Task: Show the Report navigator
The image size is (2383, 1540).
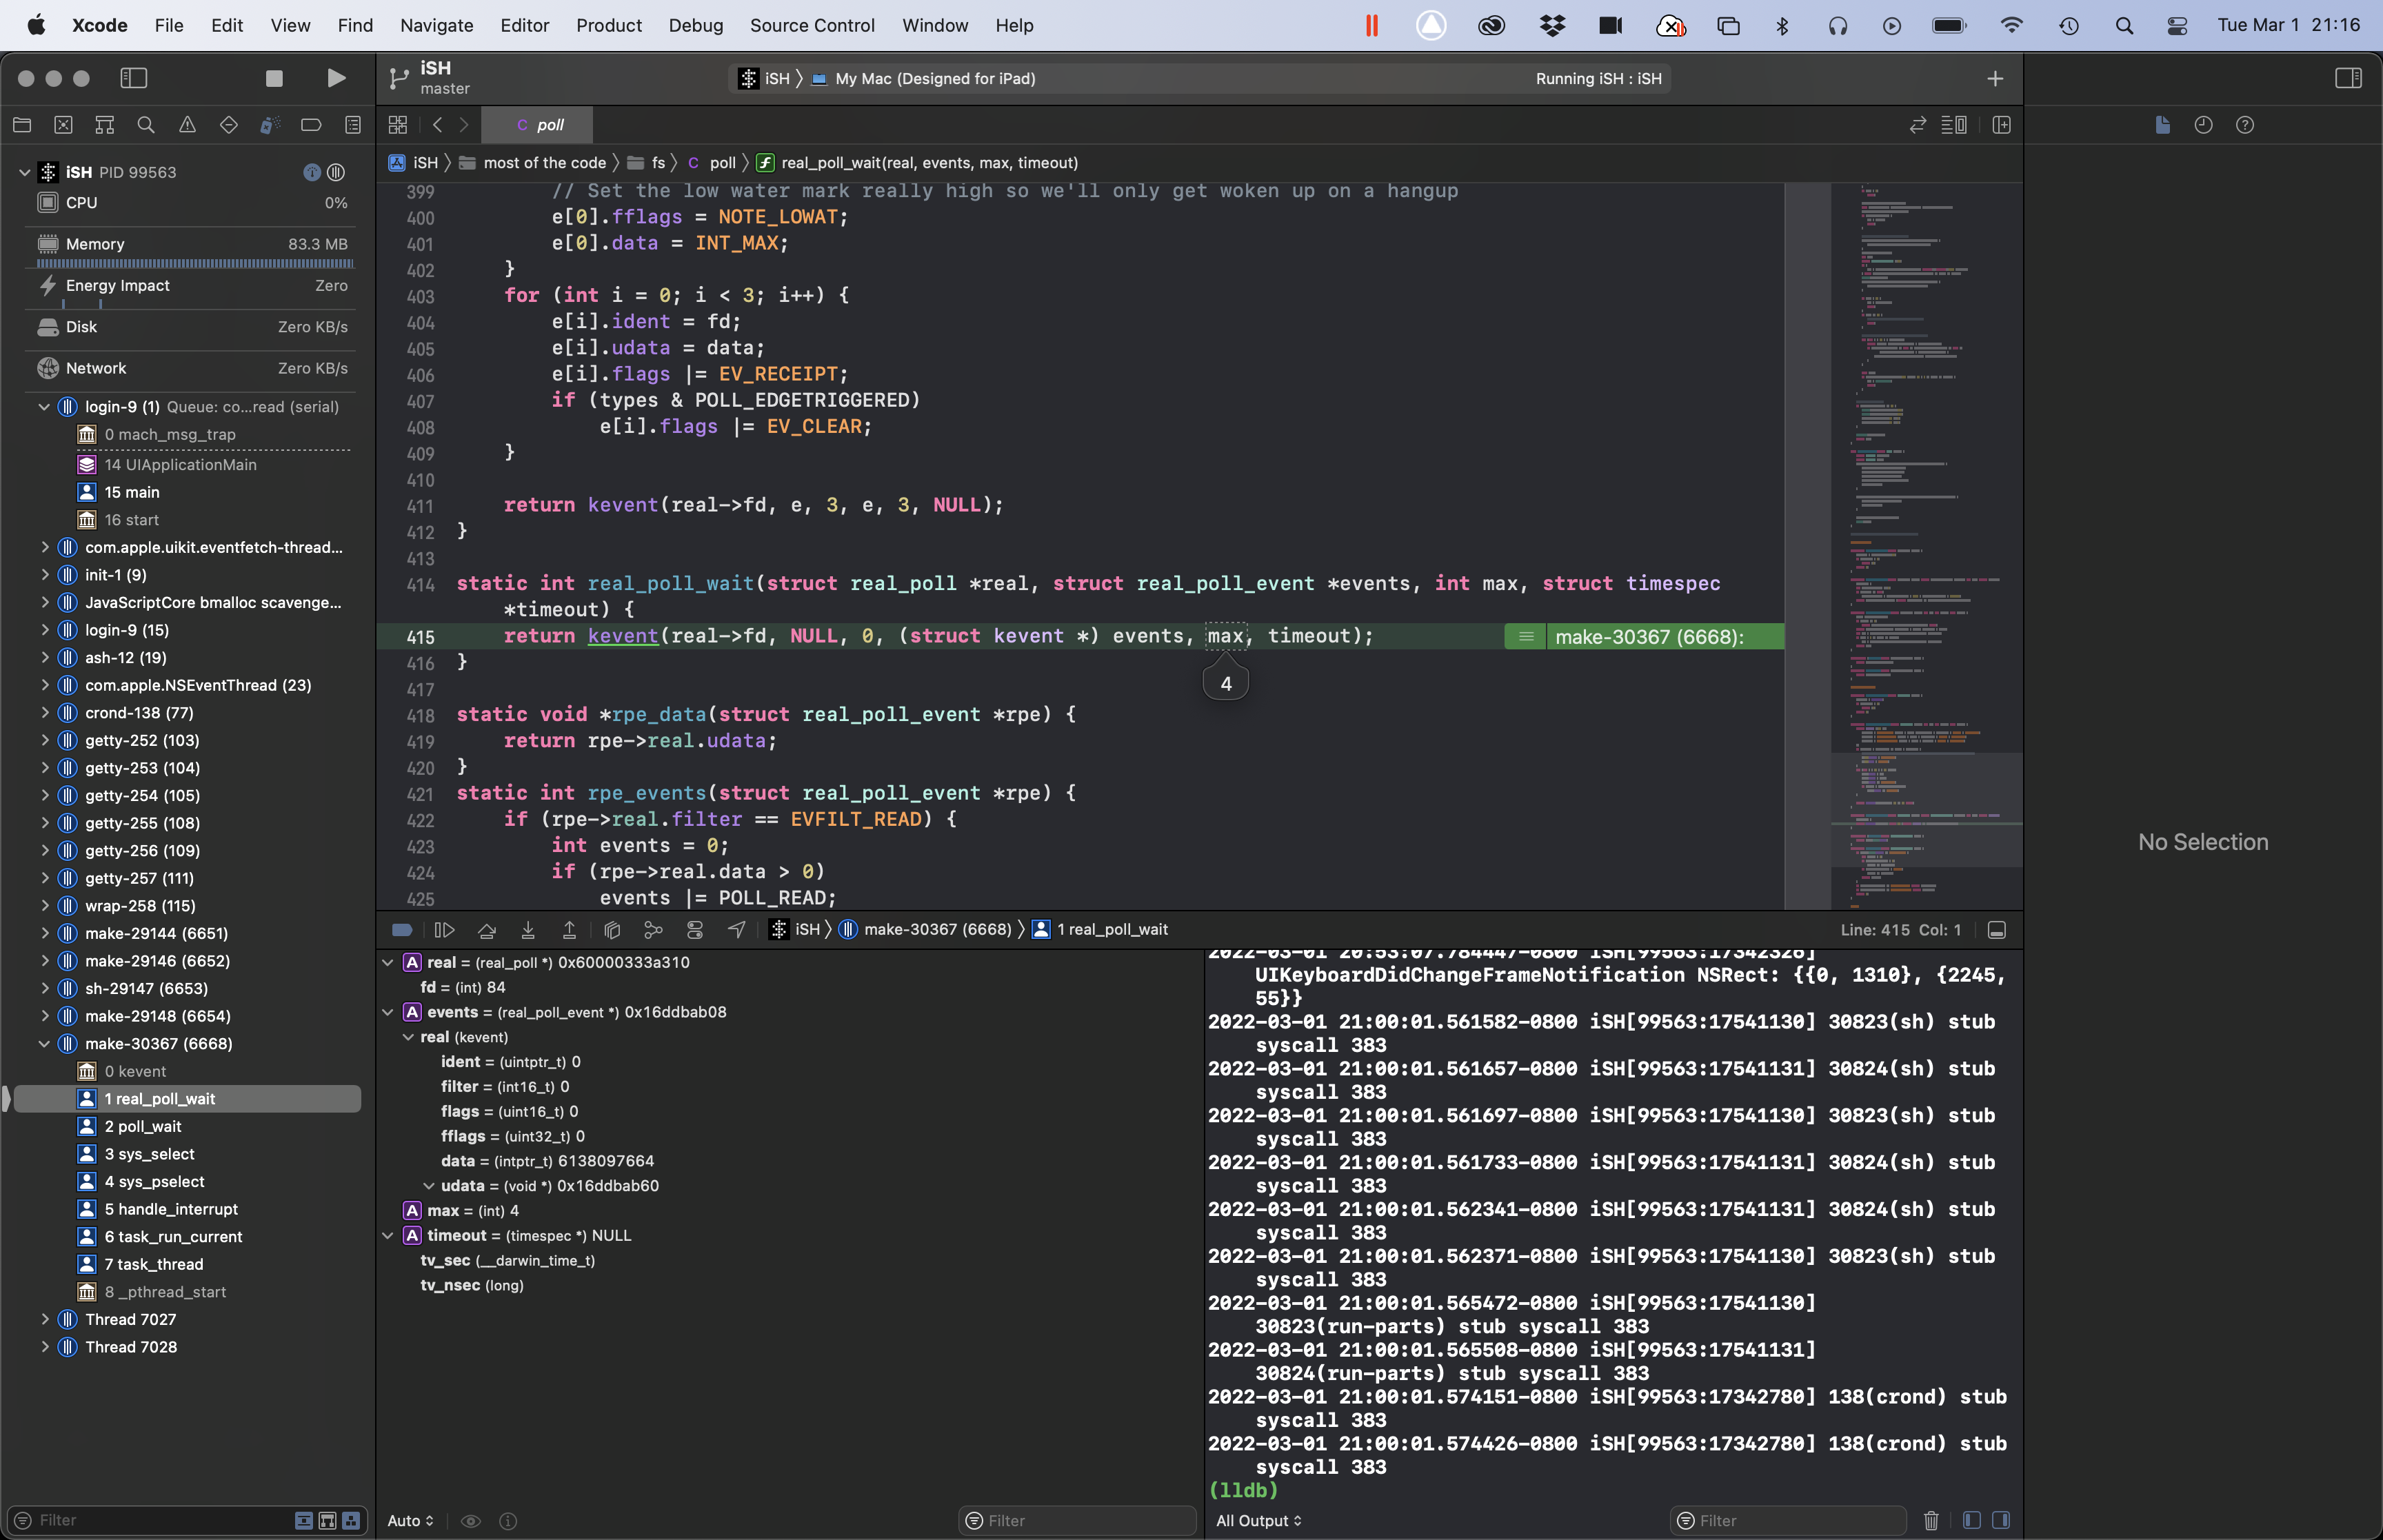Action: click(353, 125)
